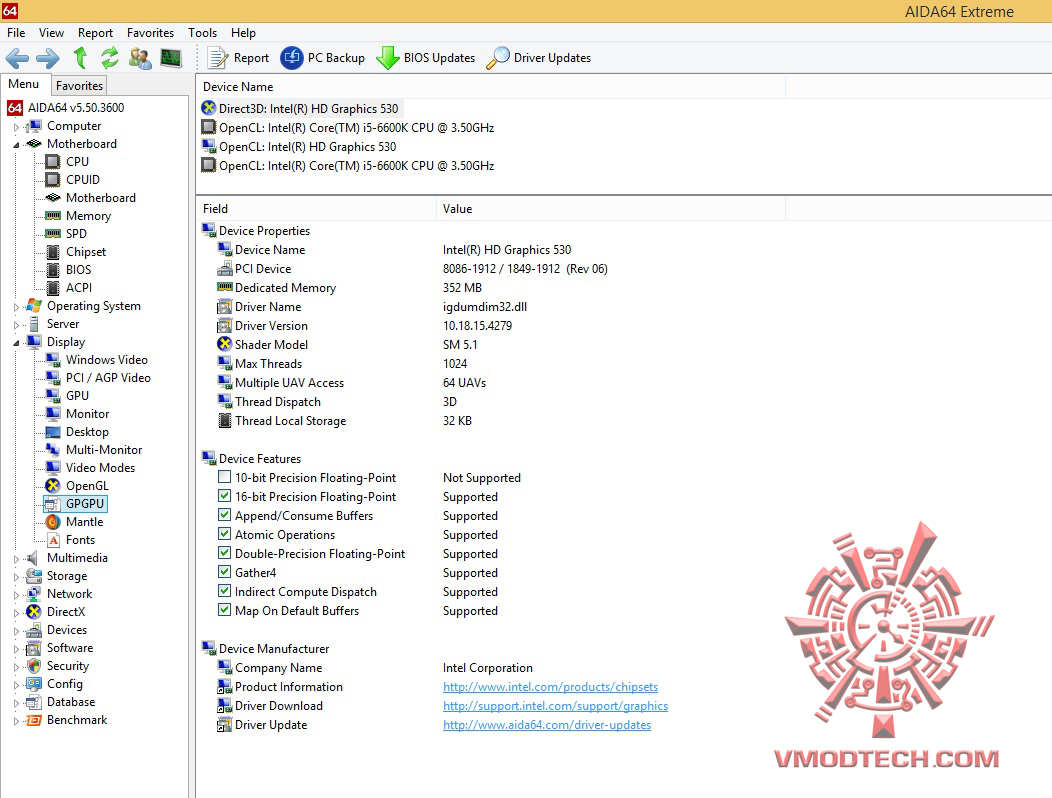Expand the Network node
Viewport: 1052px width, 798px height.
click(16, 595)
